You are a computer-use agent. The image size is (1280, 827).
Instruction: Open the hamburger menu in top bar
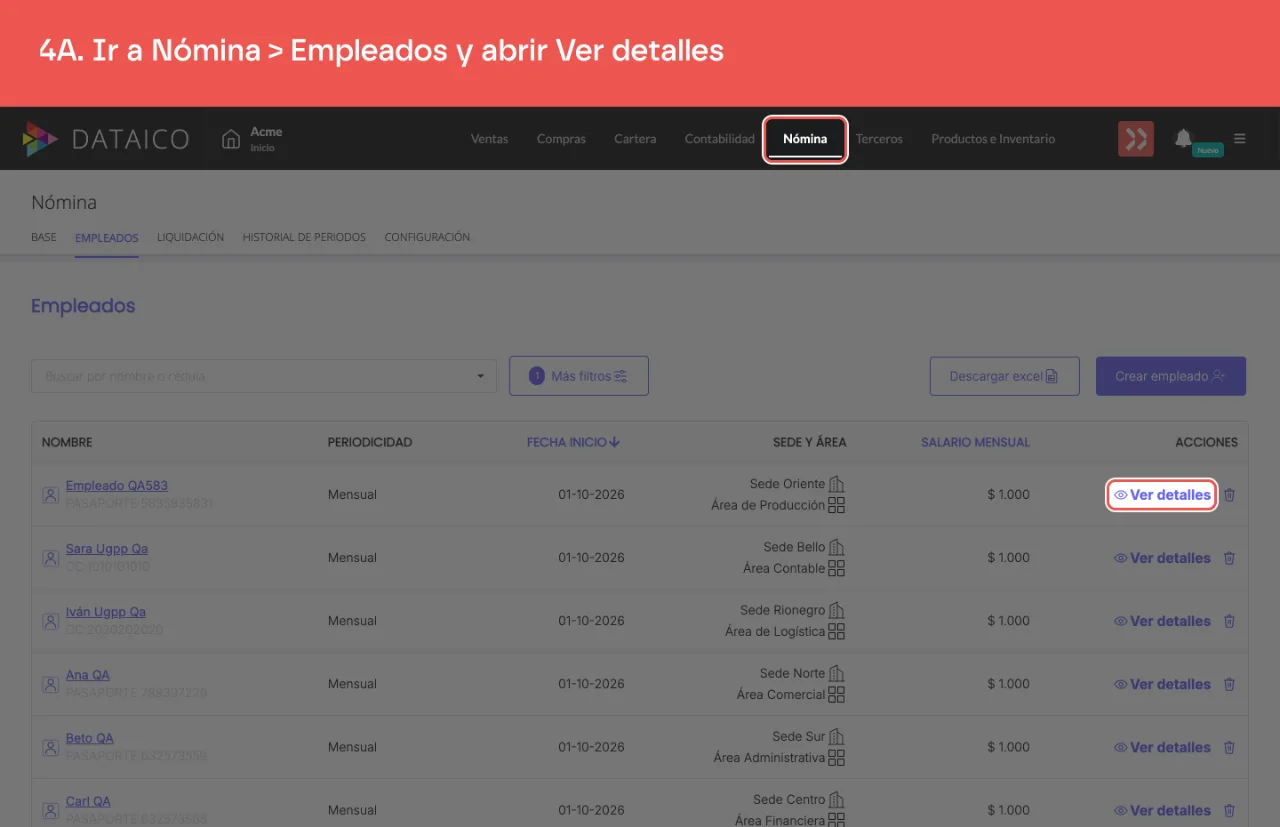click(1240, 139)
